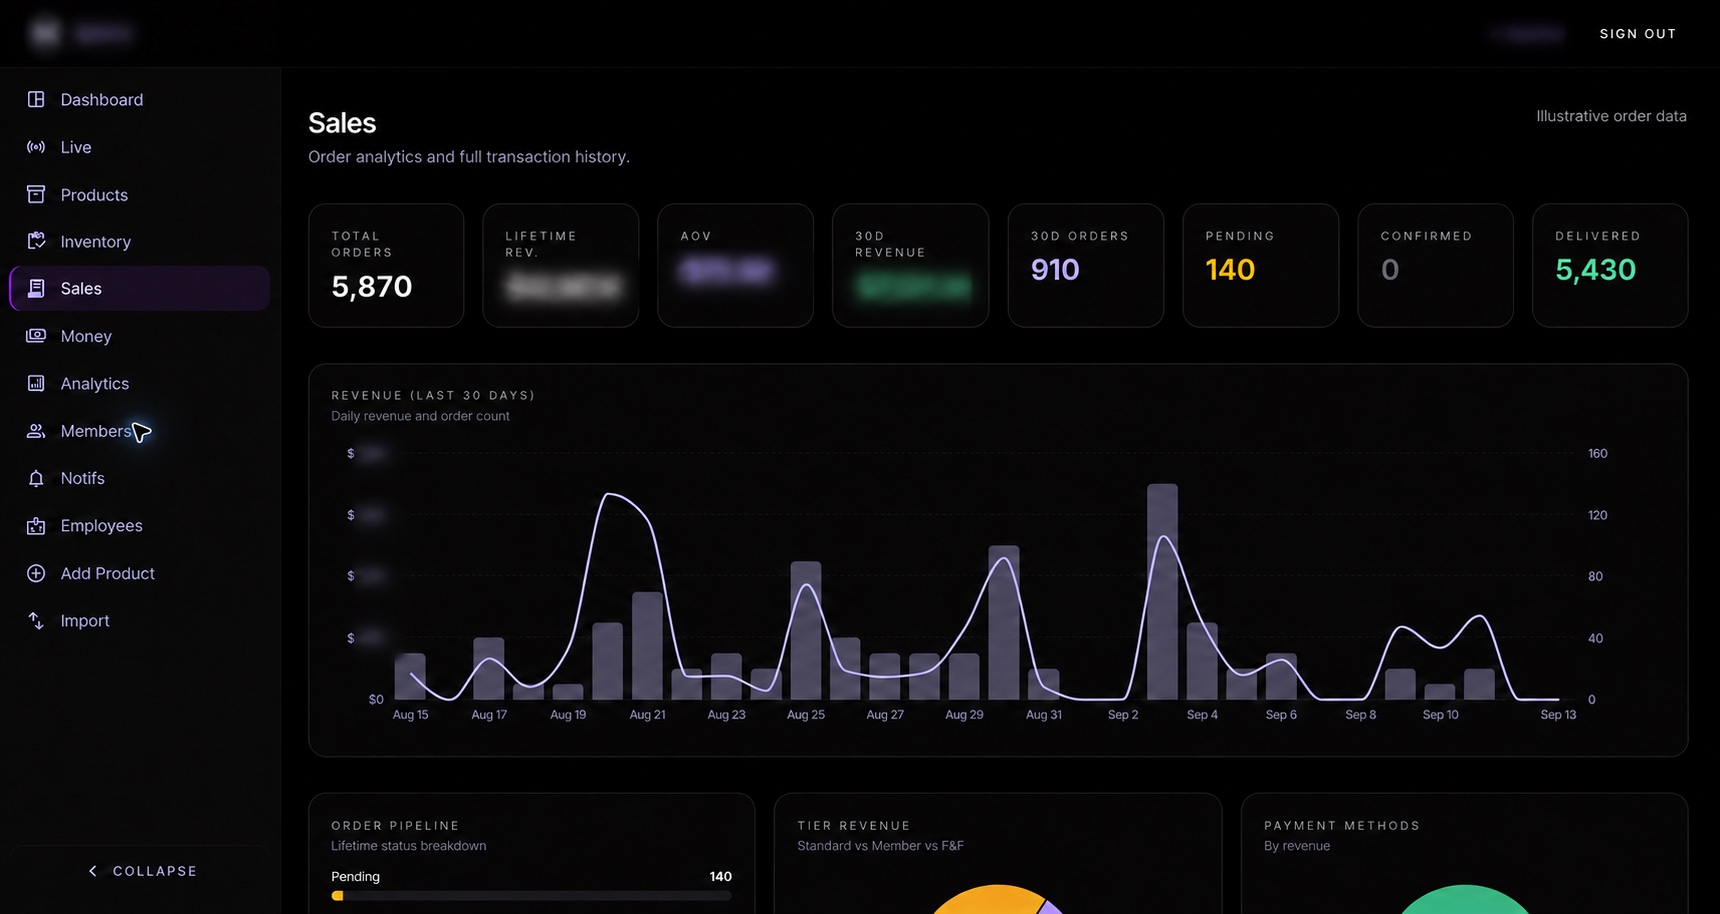This screenshot has width=1720, height=914.
Task: Click the Aug 15 axis label
Action: pos(410,715)
